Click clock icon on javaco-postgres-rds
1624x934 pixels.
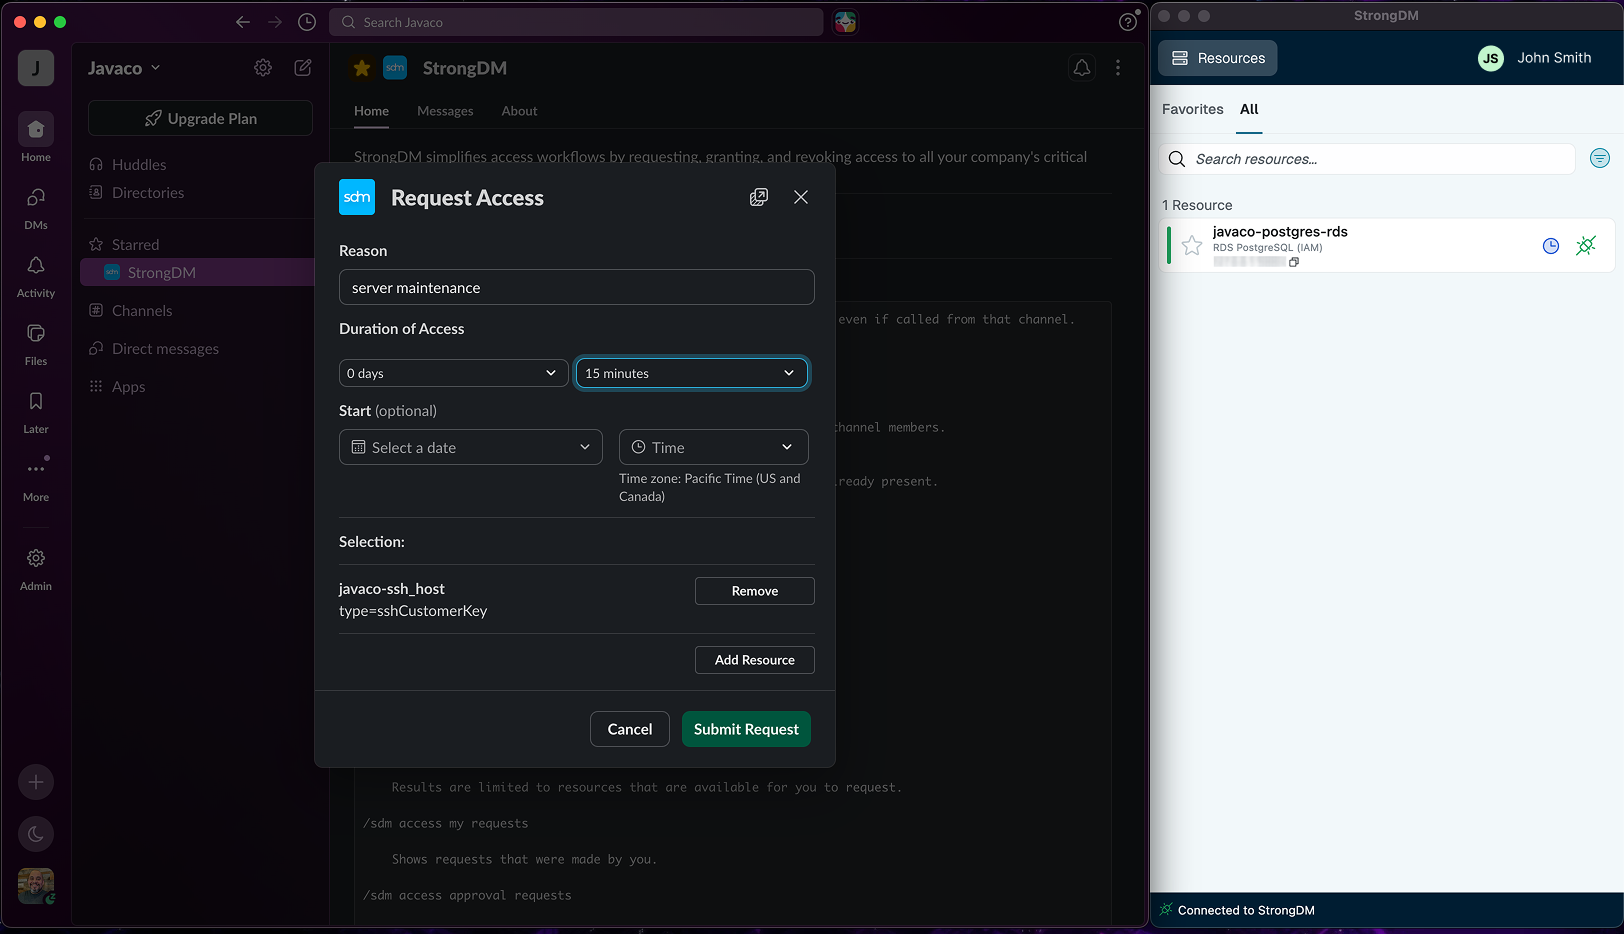(1551, 245)
